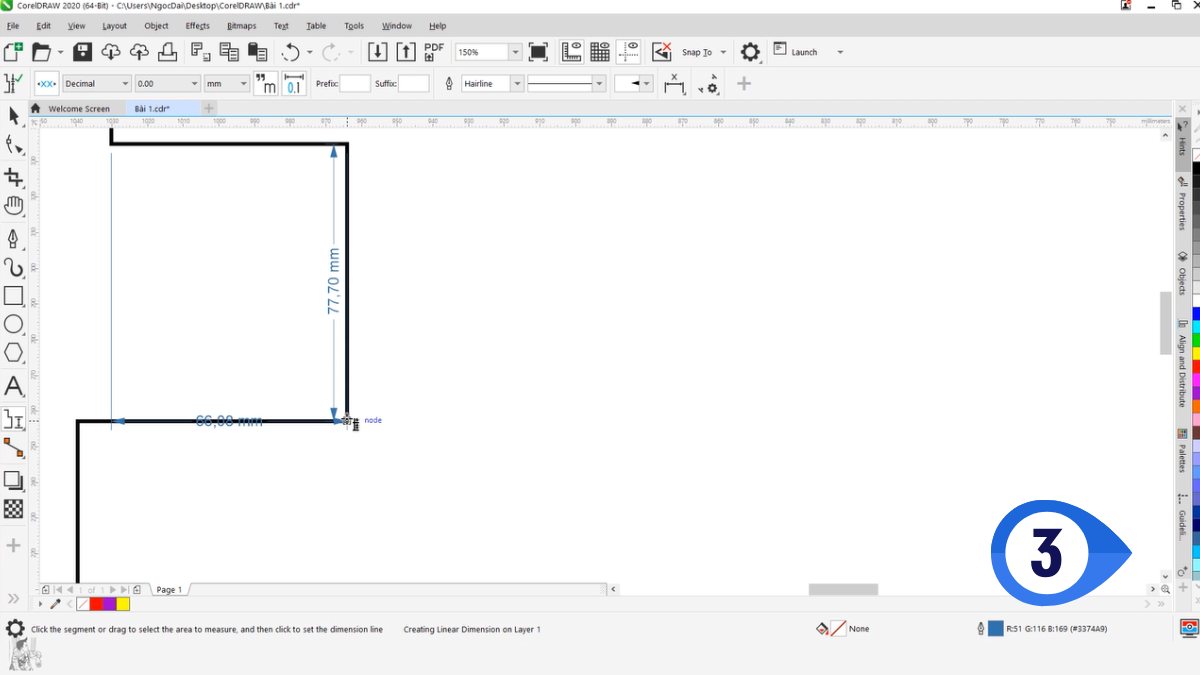Click the Prefix input field
Image resolution: width=1200 pixels, height=675 pixels.
point(355,84)
